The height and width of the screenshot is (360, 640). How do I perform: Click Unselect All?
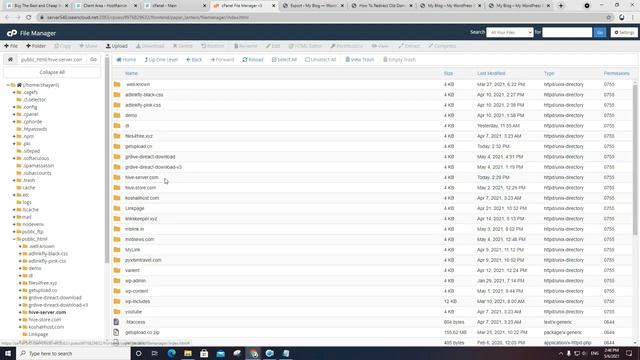(320, 60)
